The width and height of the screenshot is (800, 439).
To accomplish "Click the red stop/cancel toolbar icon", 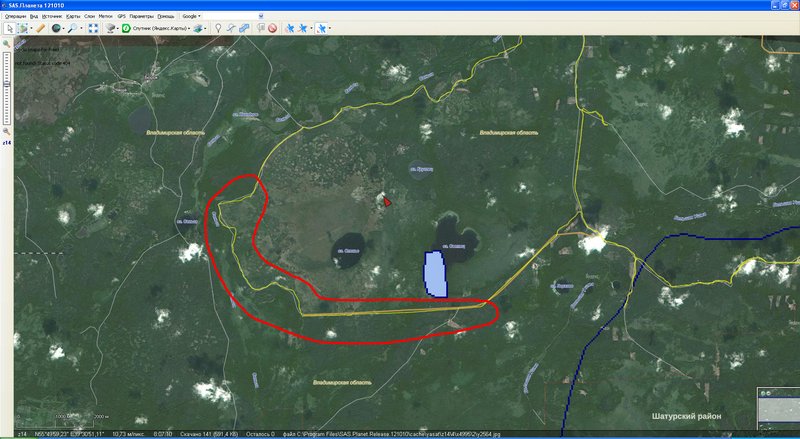I will tap(272, 28).
